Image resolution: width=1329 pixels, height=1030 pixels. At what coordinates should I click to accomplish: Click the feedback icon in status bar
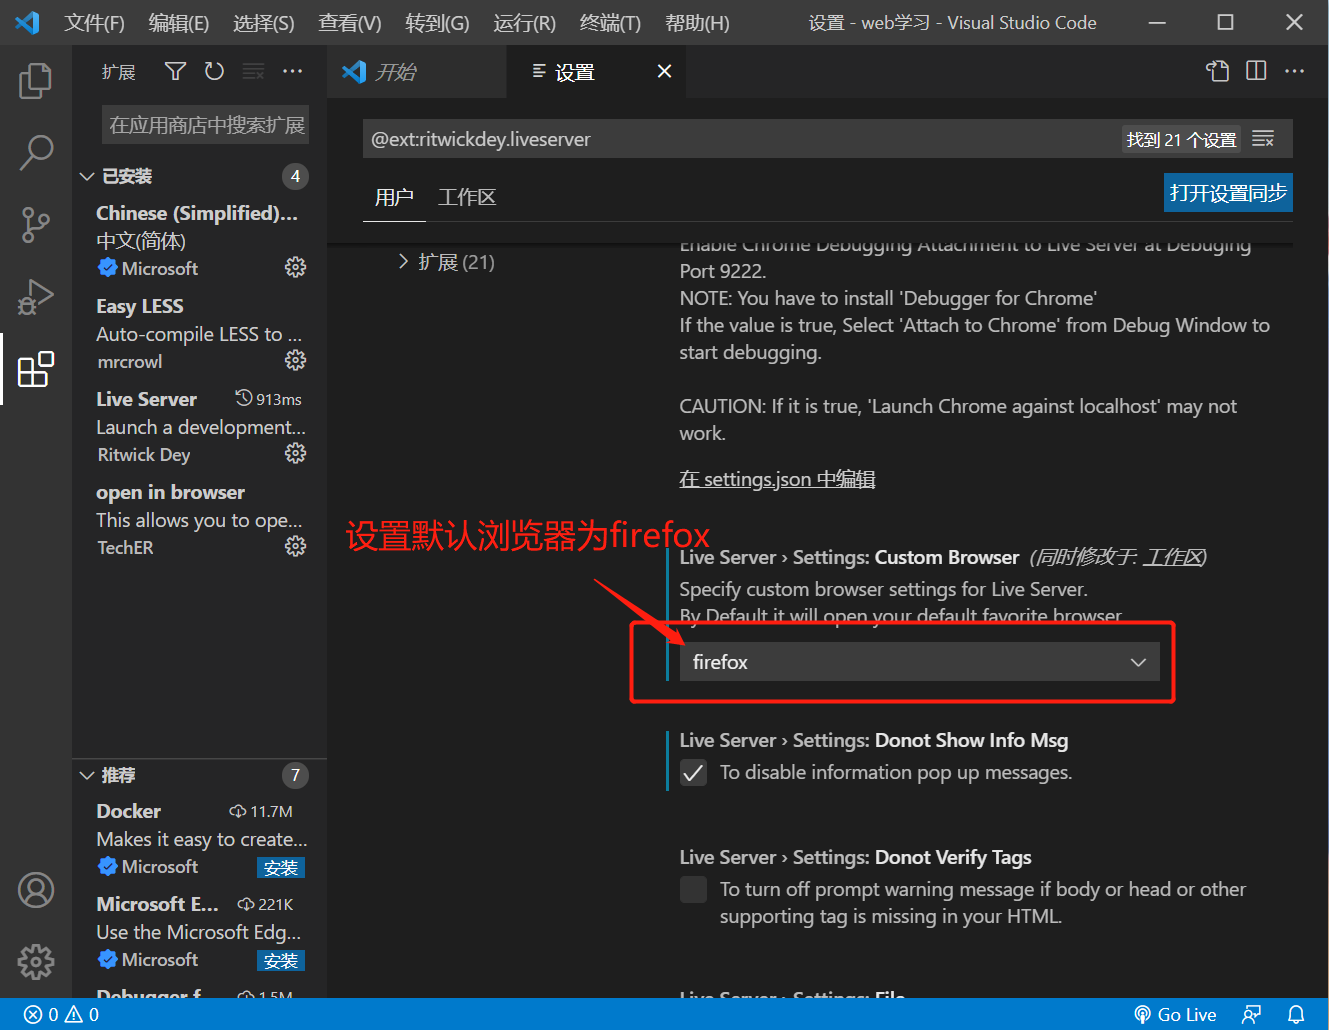(1251, 1014)
